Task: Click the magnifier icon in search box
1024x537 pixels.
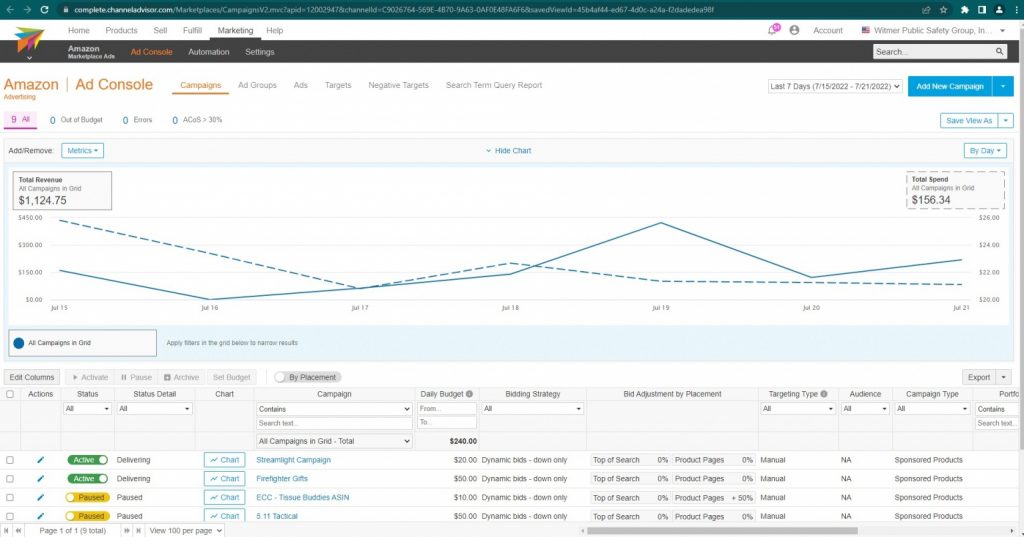Action: pyautogui.click(x=999, y=52)
